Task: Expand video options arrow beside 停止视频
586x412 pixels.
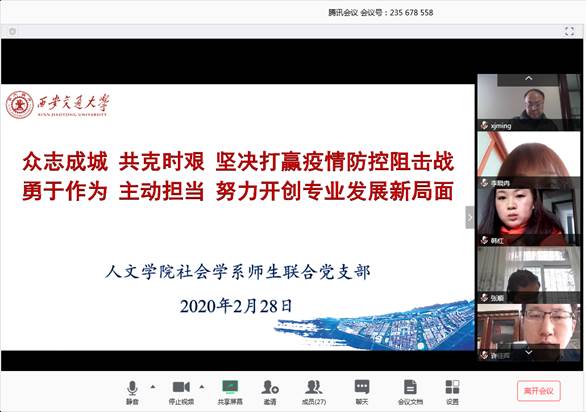Action: 202,387
